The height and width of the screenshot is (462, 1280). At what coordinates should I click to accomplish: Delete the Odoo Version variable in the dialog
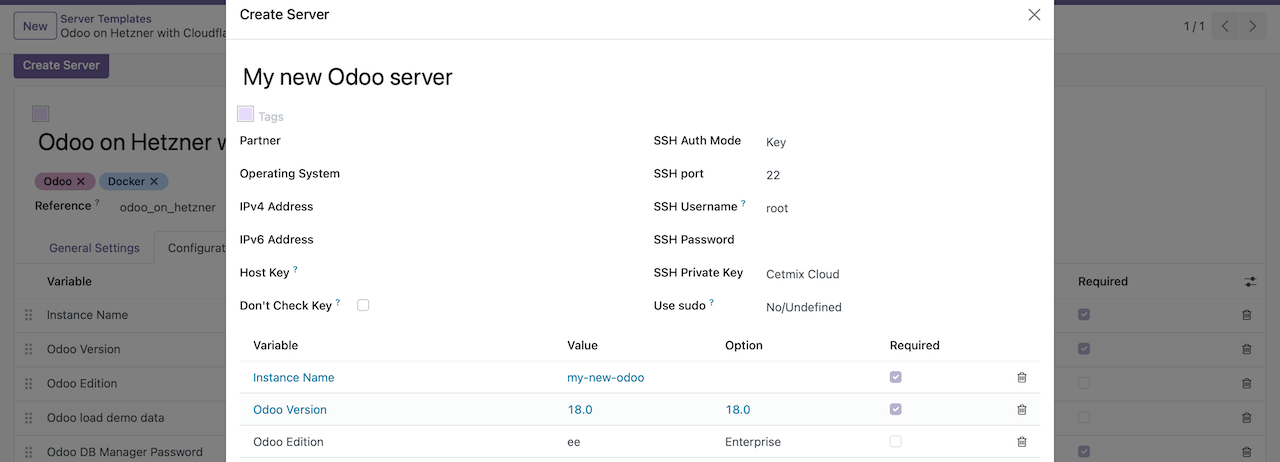click(x=1021, y=410)
